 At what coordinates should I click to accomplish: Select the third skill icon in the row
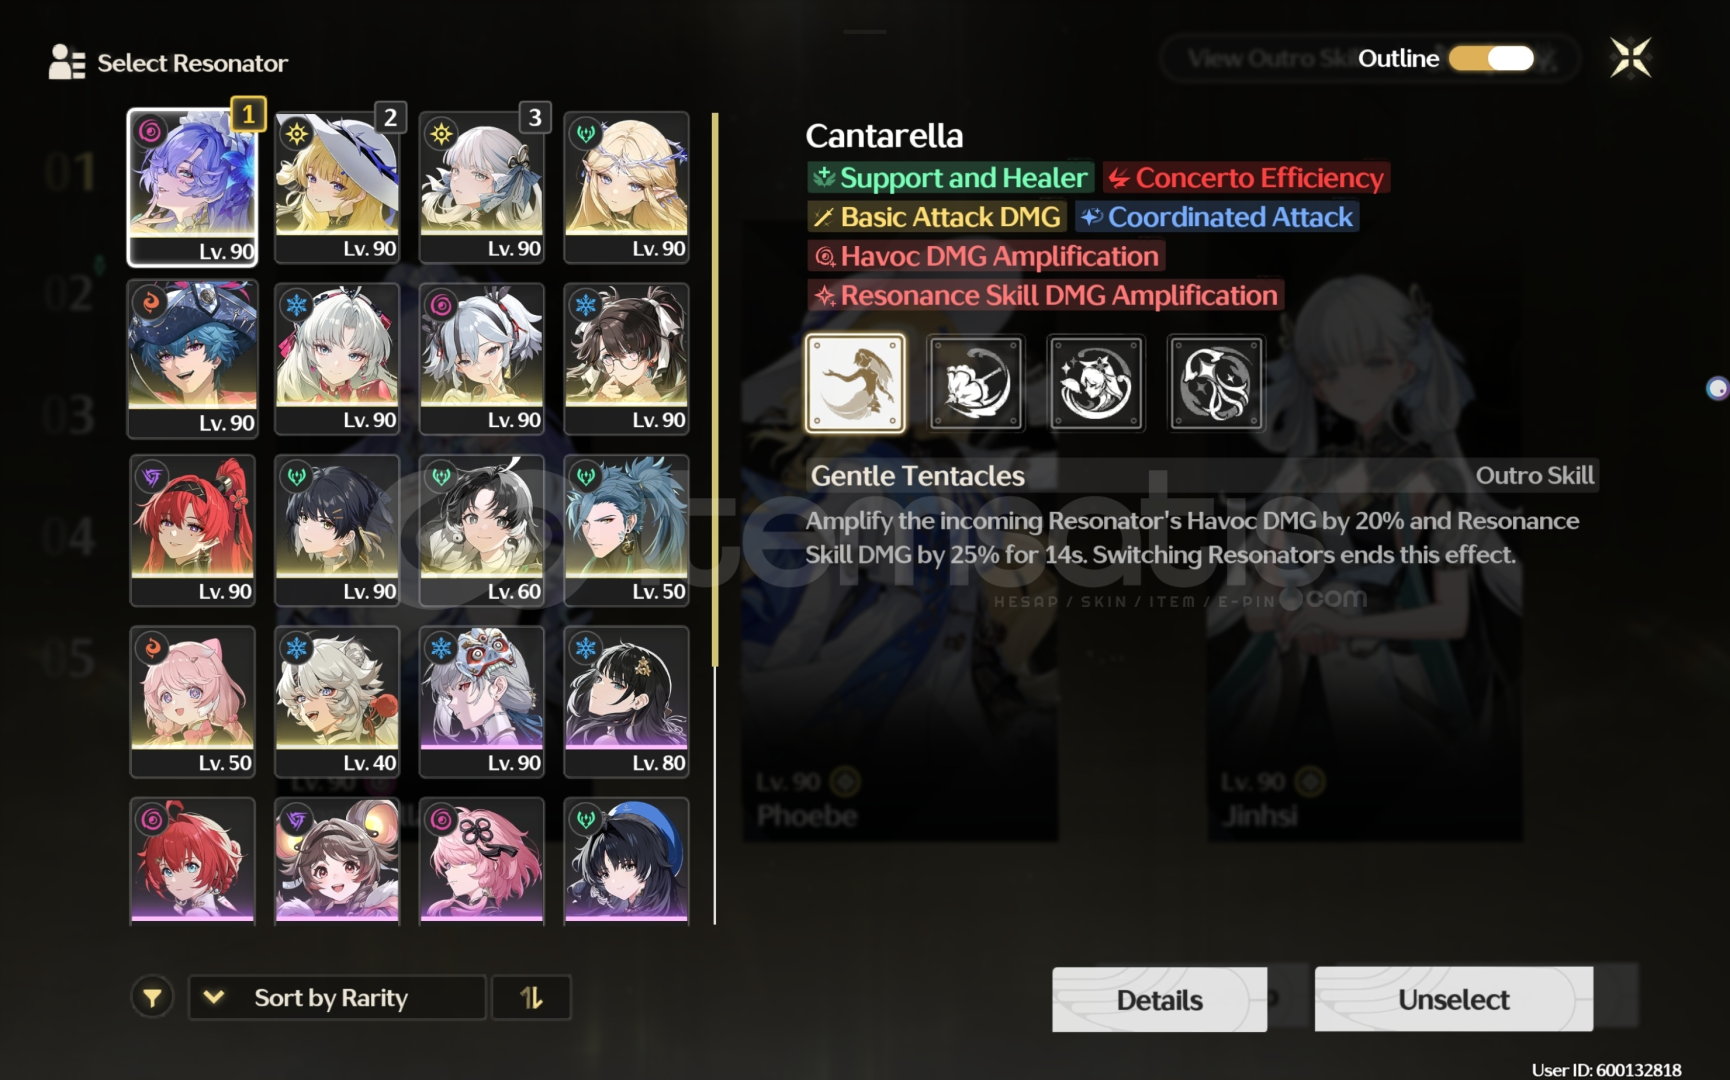pos(1096,383)
